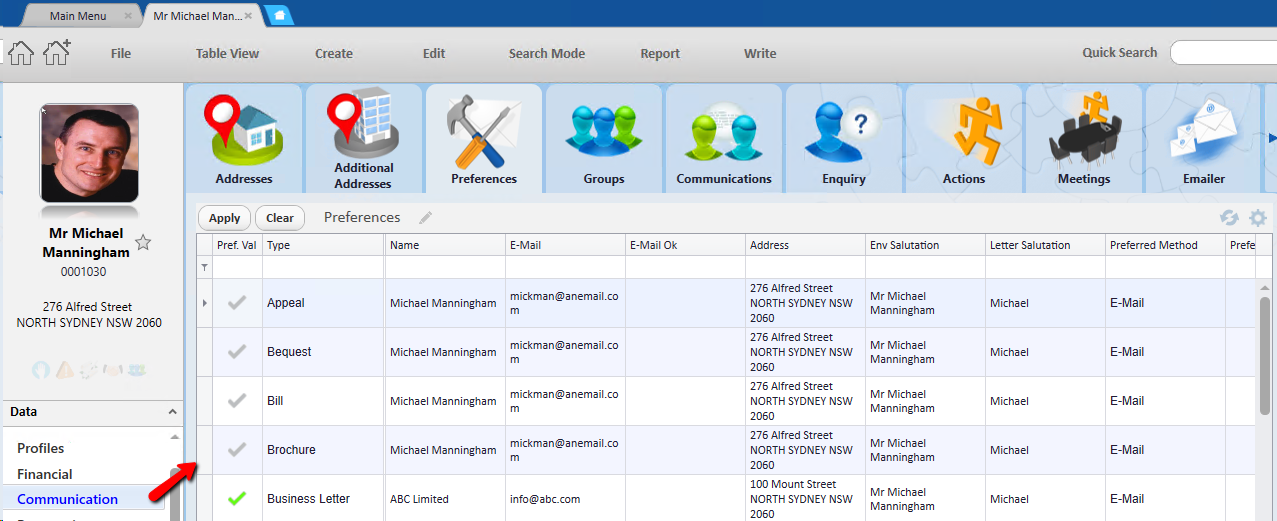The height and width of the screenshot is (521, 1277).
Task: Select the info@abc.com email cell
Action: click(565, 498)
